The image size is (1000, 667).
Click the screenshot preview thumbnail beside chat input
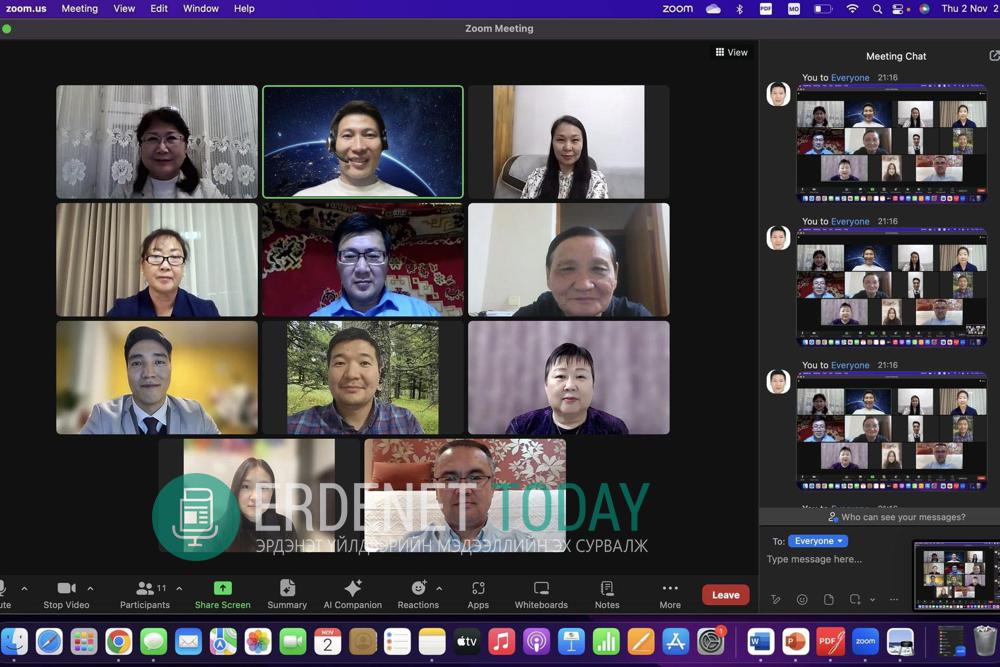pyautogui.click(x=956, y=576)
